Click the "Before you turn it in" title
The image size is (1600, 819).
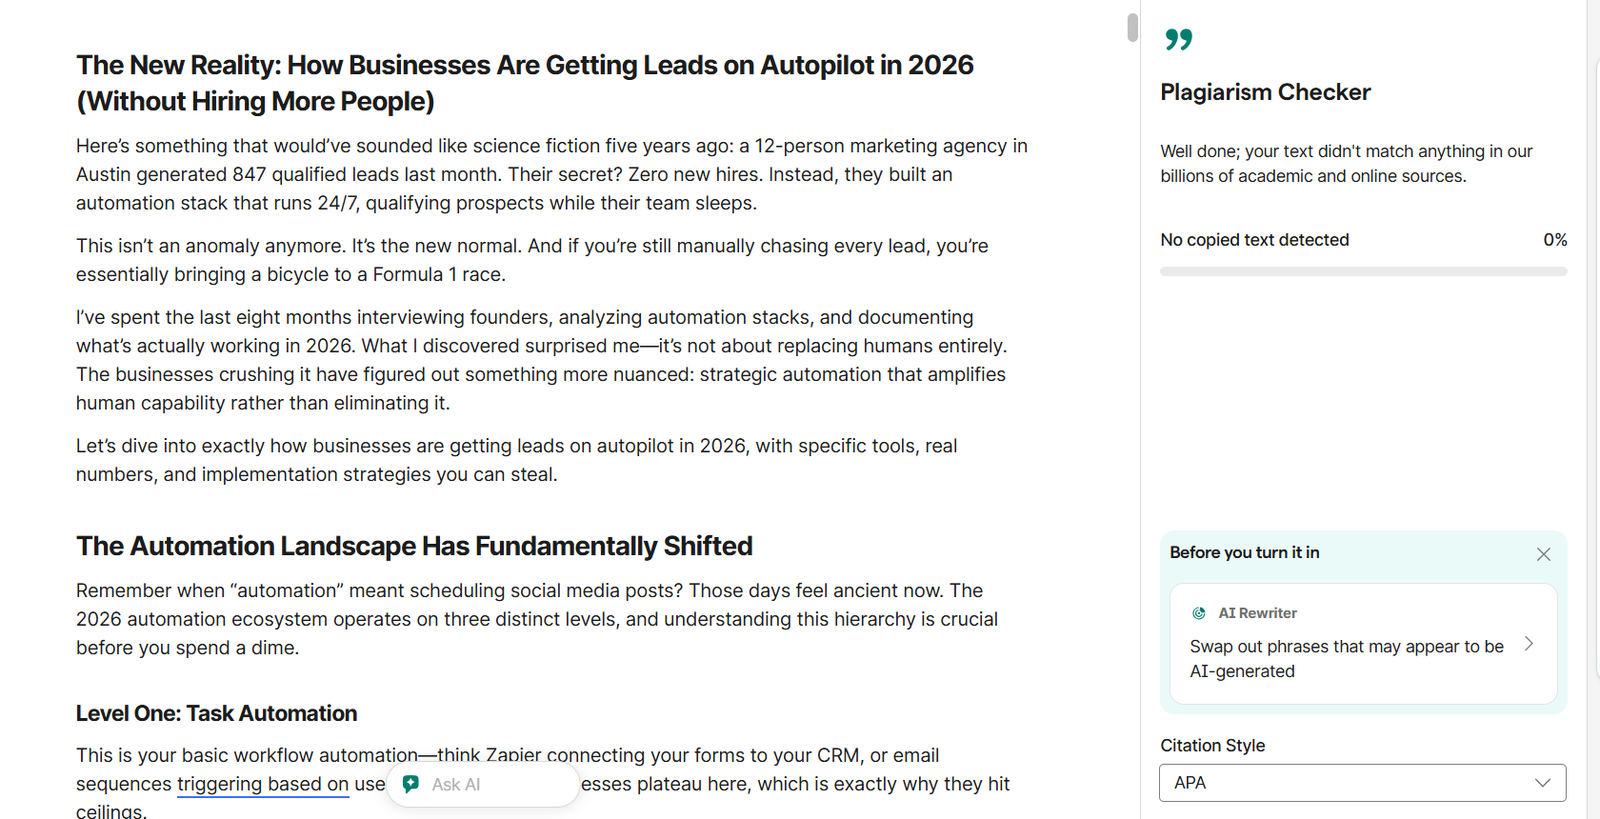(x=1244, y=553)
